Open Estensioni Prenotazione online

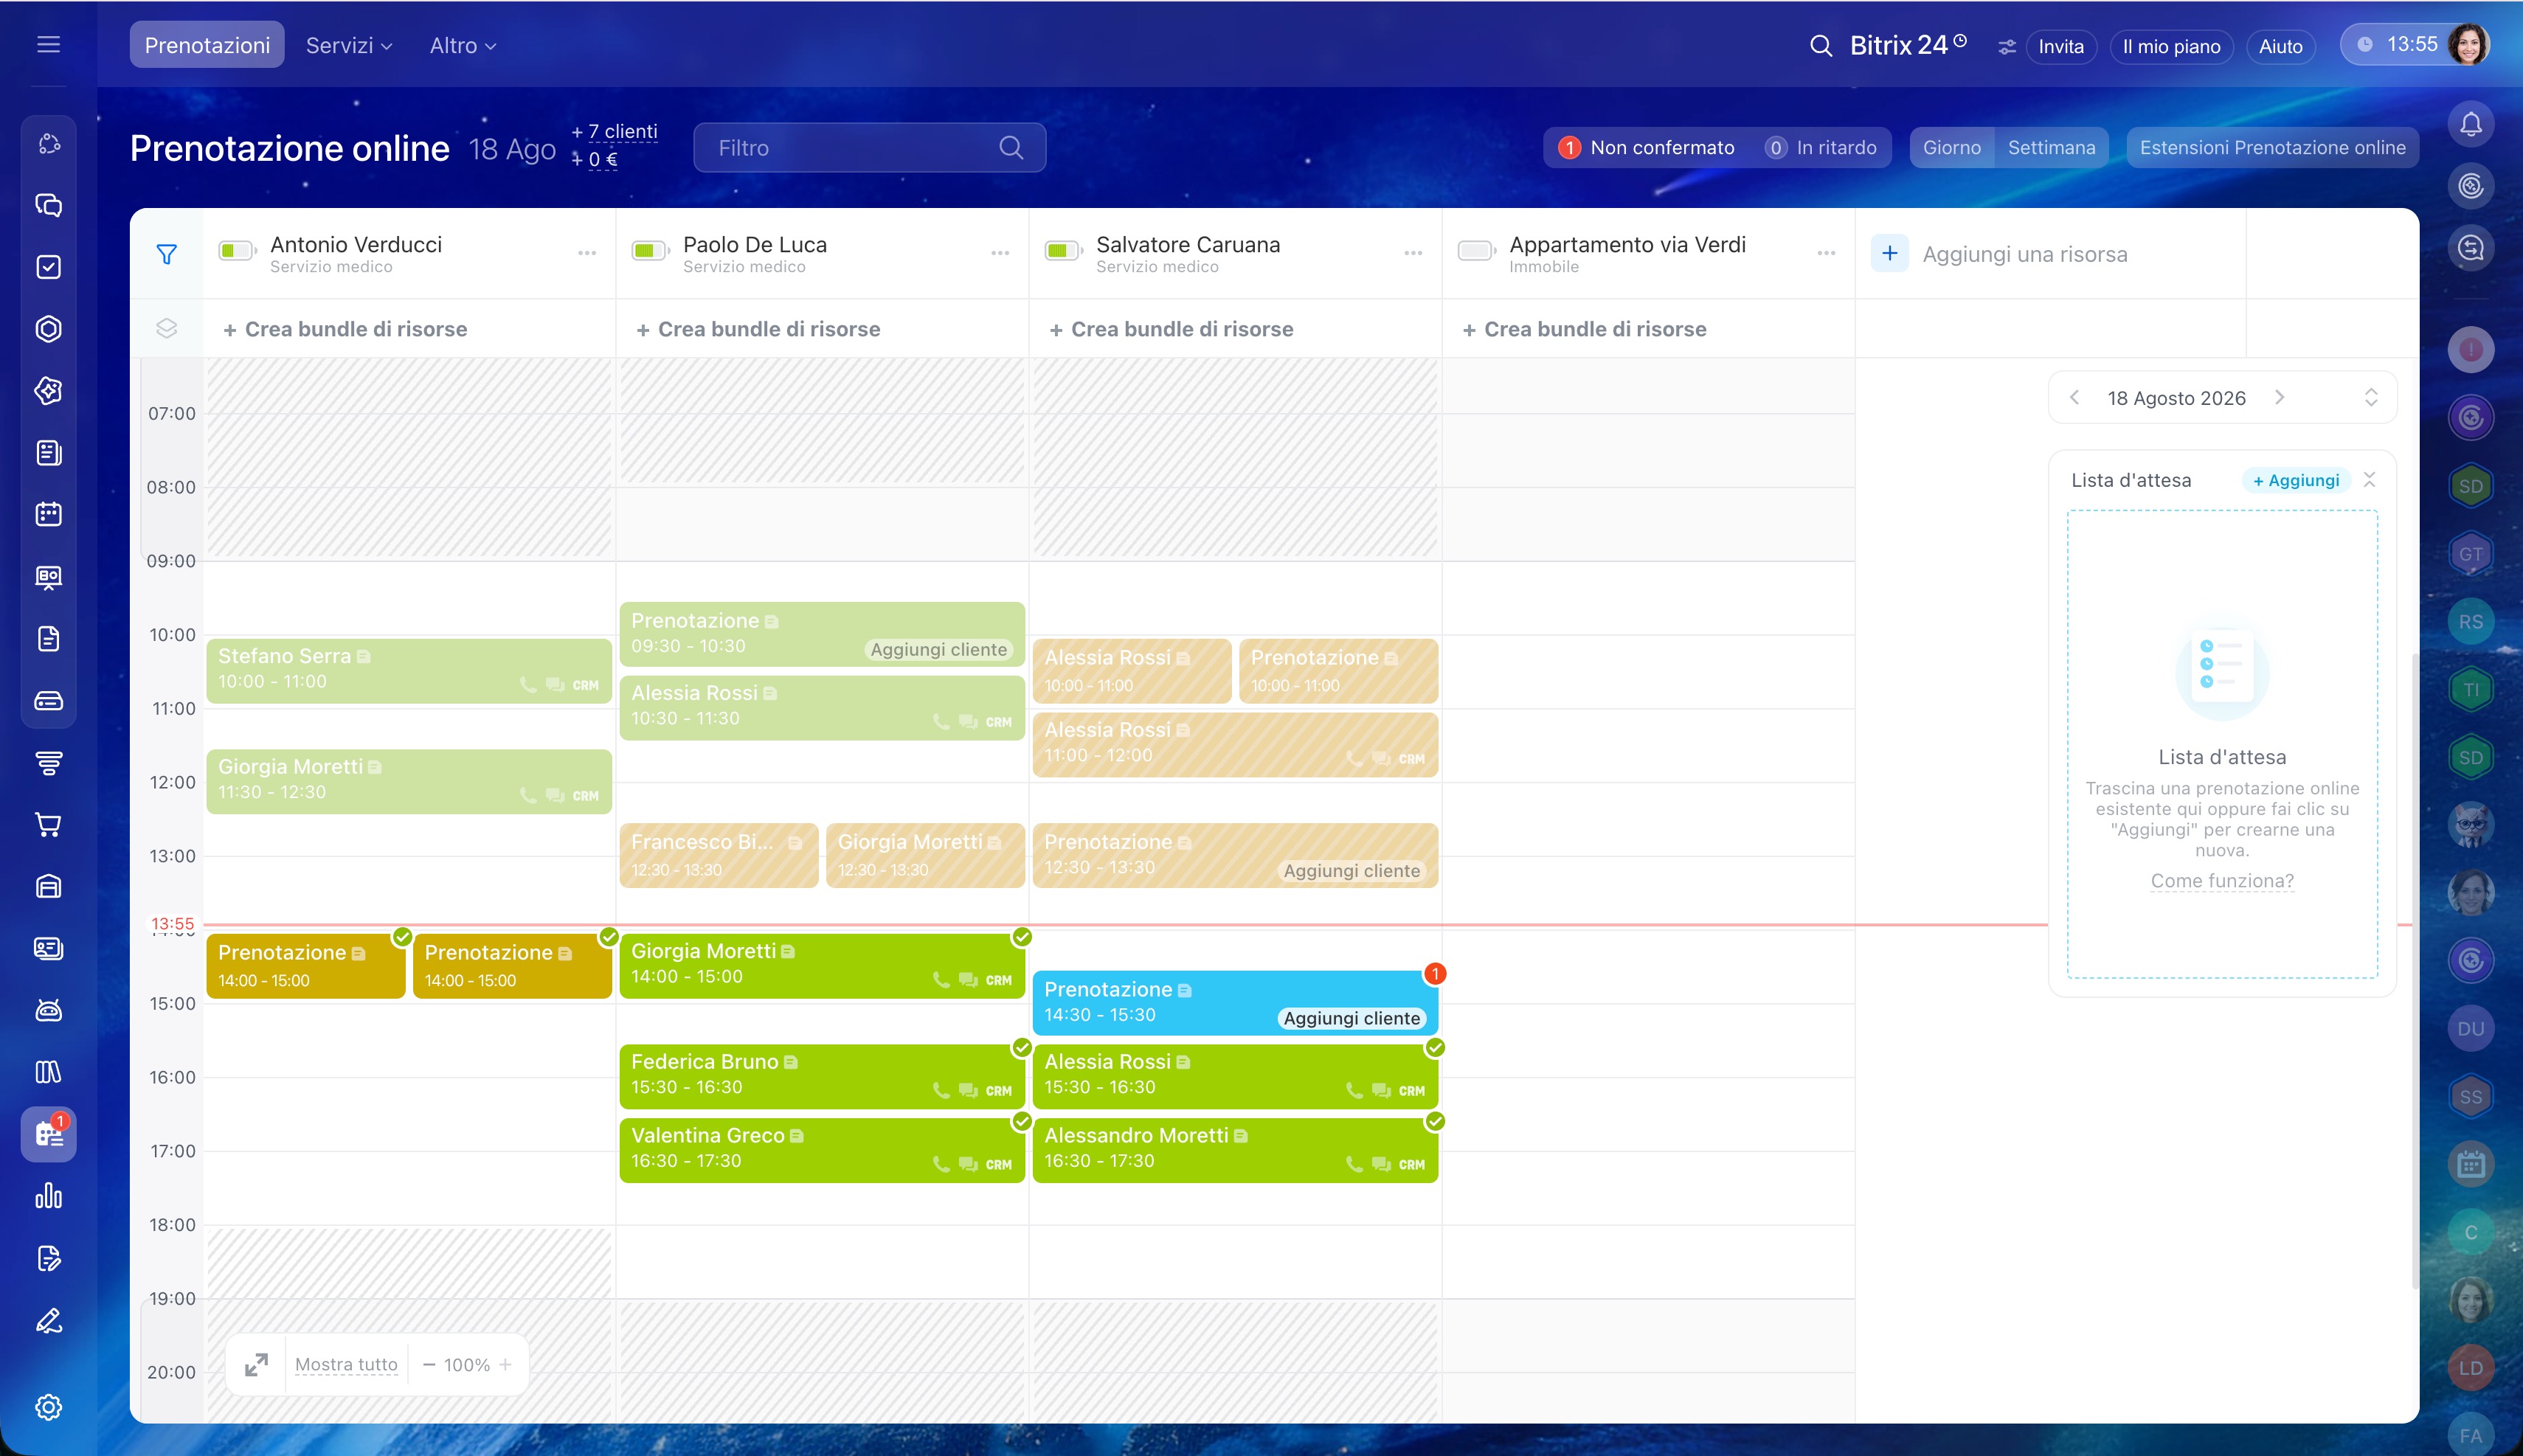2272,148
